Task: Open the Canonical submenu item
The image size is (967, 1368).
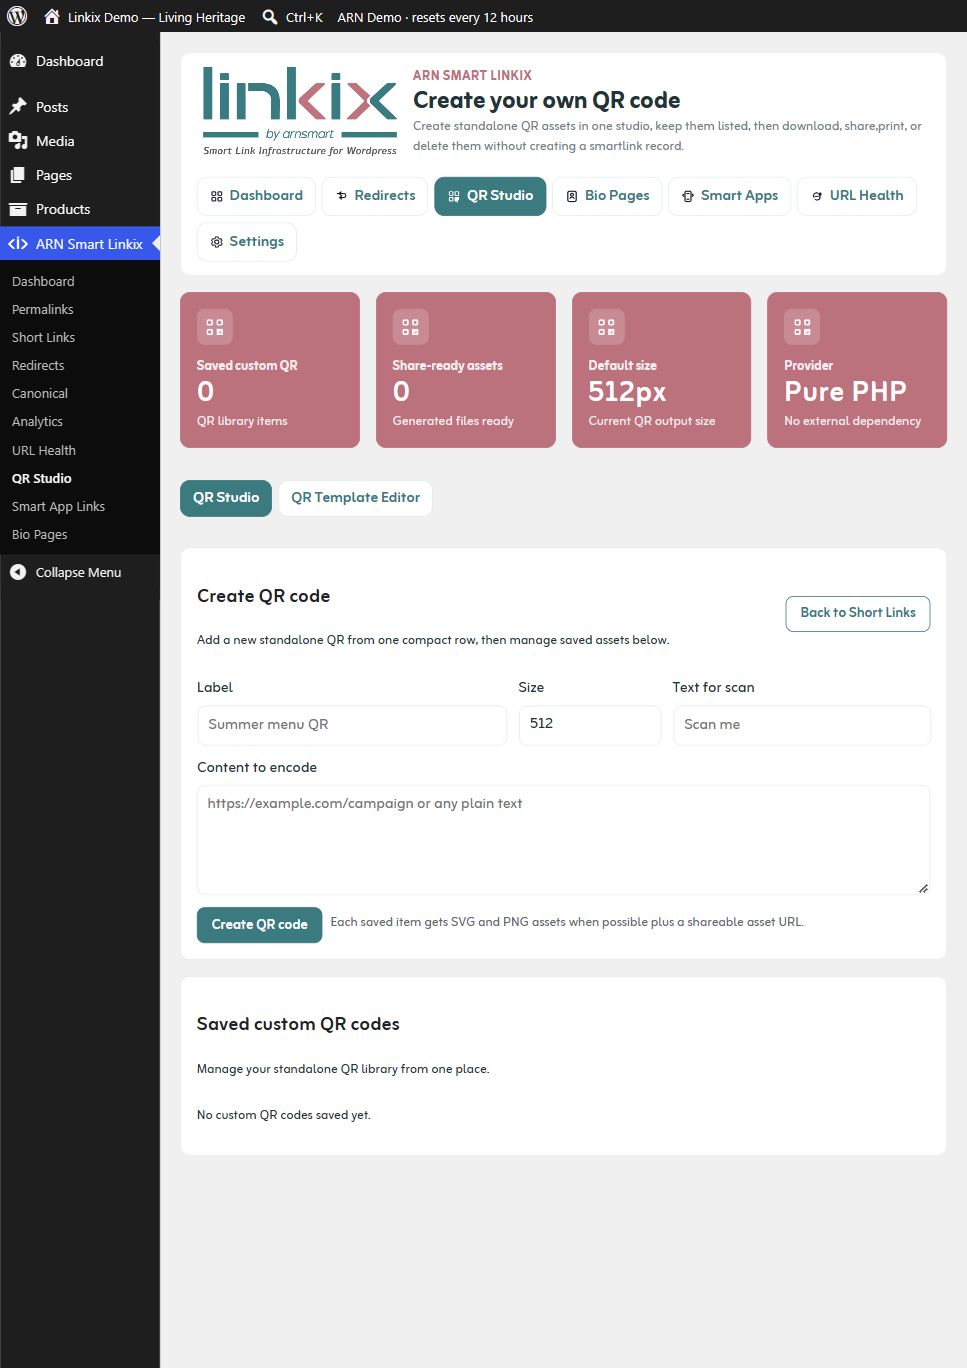Action: point(40,394)
